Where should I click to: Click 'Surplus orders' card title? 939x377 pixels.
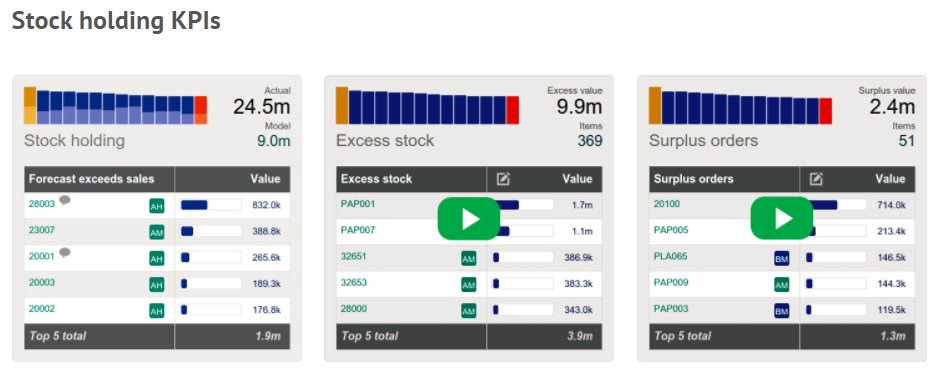point(704,141)
